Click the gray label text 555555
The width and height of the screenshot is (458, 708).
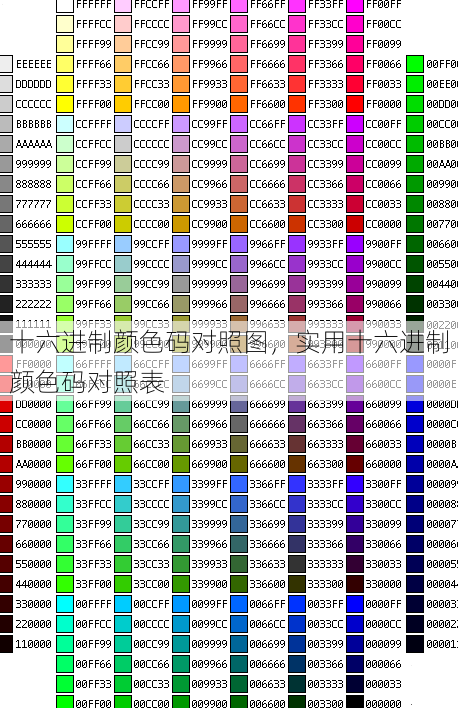click(34, 244)
